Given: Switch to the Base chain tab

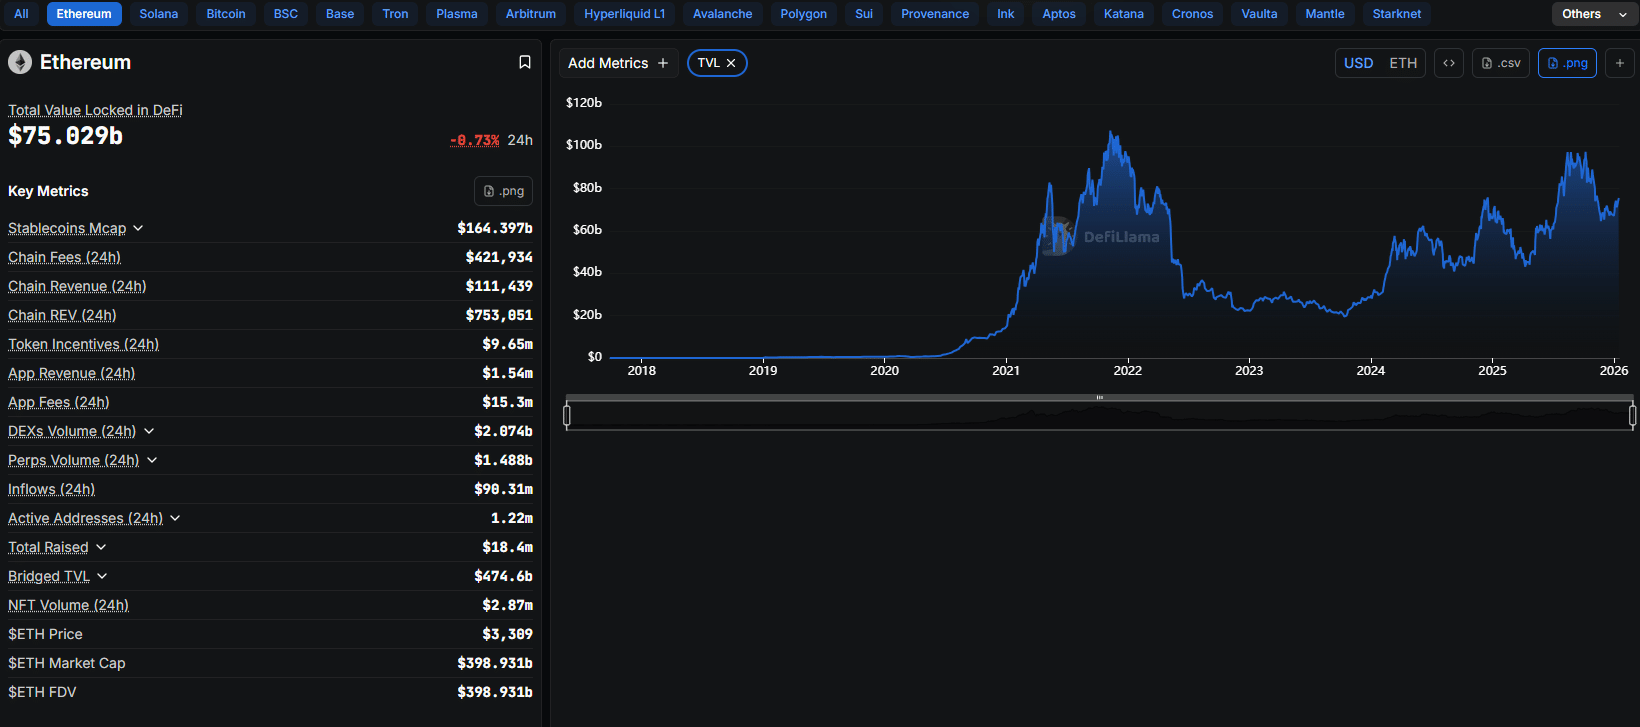Looking at the screenshot, I should click(340, 14).
